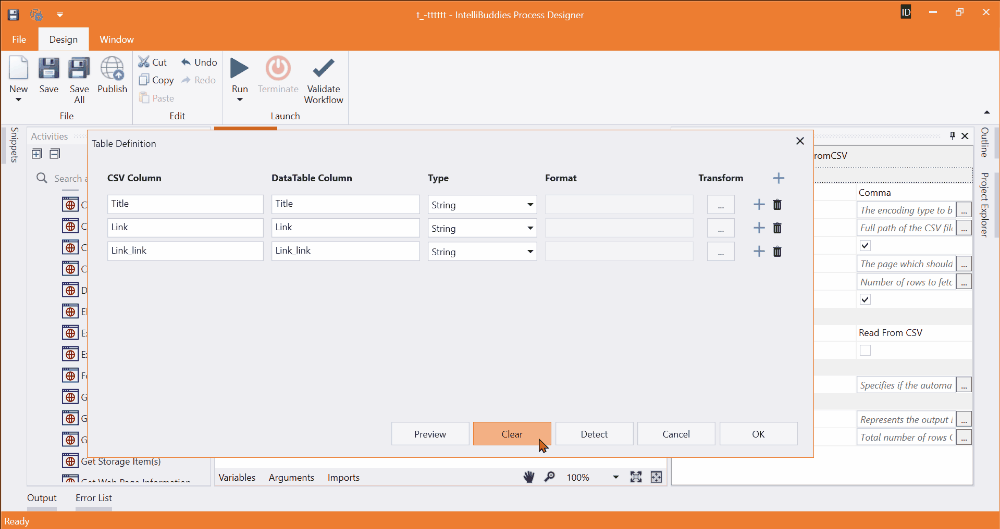Click the Save icon in ribbon
Screen dimensions: 1000x529
point(49,68)
